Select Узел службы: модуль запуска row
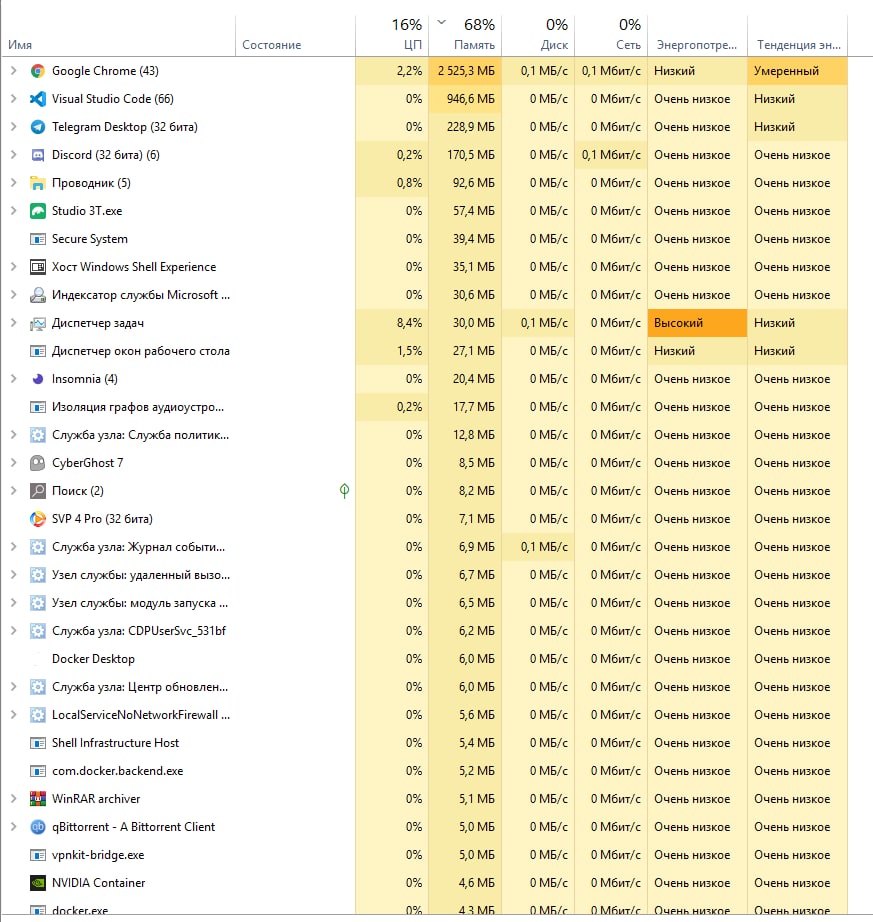Image resolution: width=873 pixels, height=922 pixels. (x=424, y=603)
